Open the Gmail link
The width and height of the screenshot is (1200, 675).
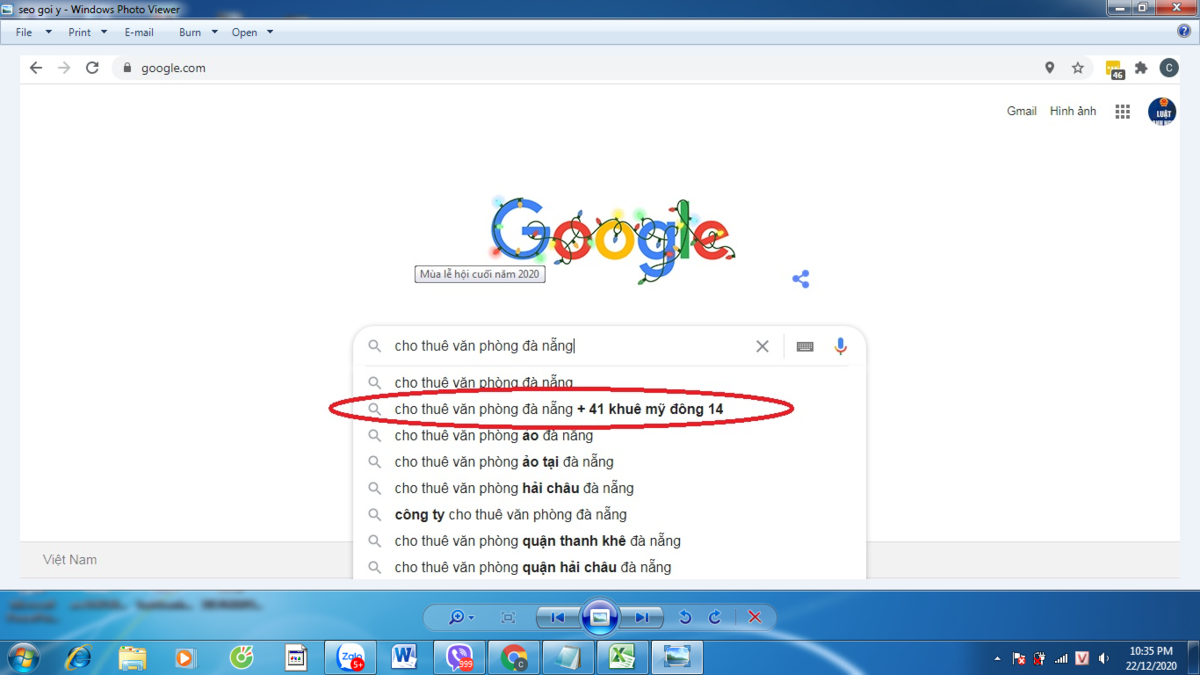coord(1021,111)
